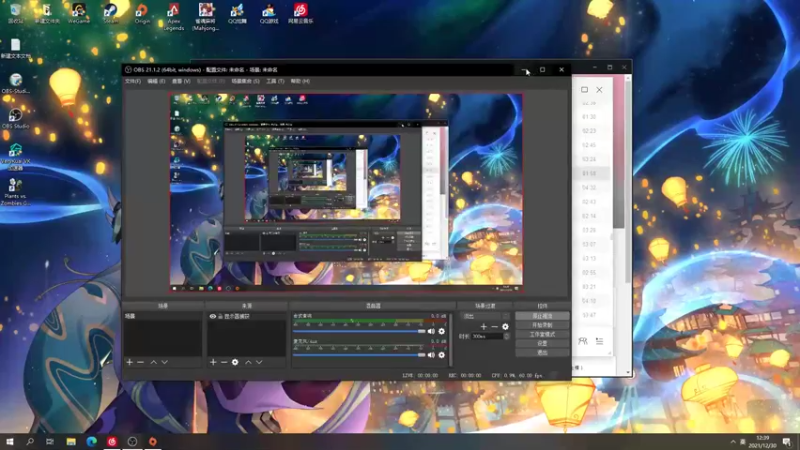The height and width of the screenshot is (450, 800).
Task: Open the 场景集合(S) menu in OBS
Action: [x=245, y=81]
